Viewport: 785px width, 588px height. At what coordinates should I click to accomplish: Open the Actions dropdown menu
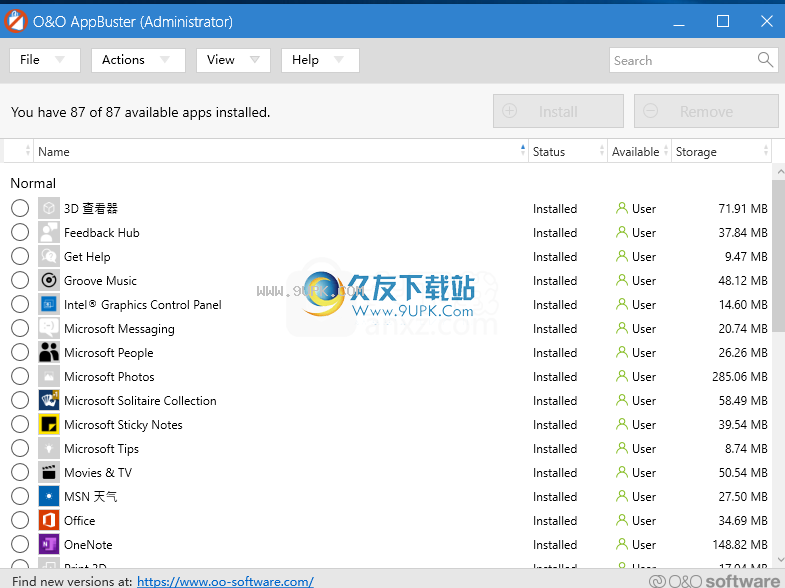(138, 60)
